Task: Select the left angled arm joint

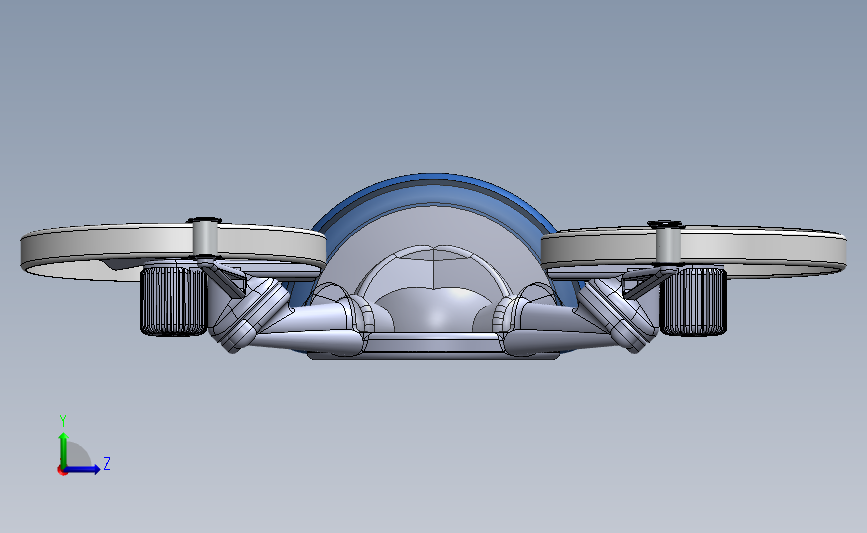Action: pyautogui.click(x=250, y=315)
